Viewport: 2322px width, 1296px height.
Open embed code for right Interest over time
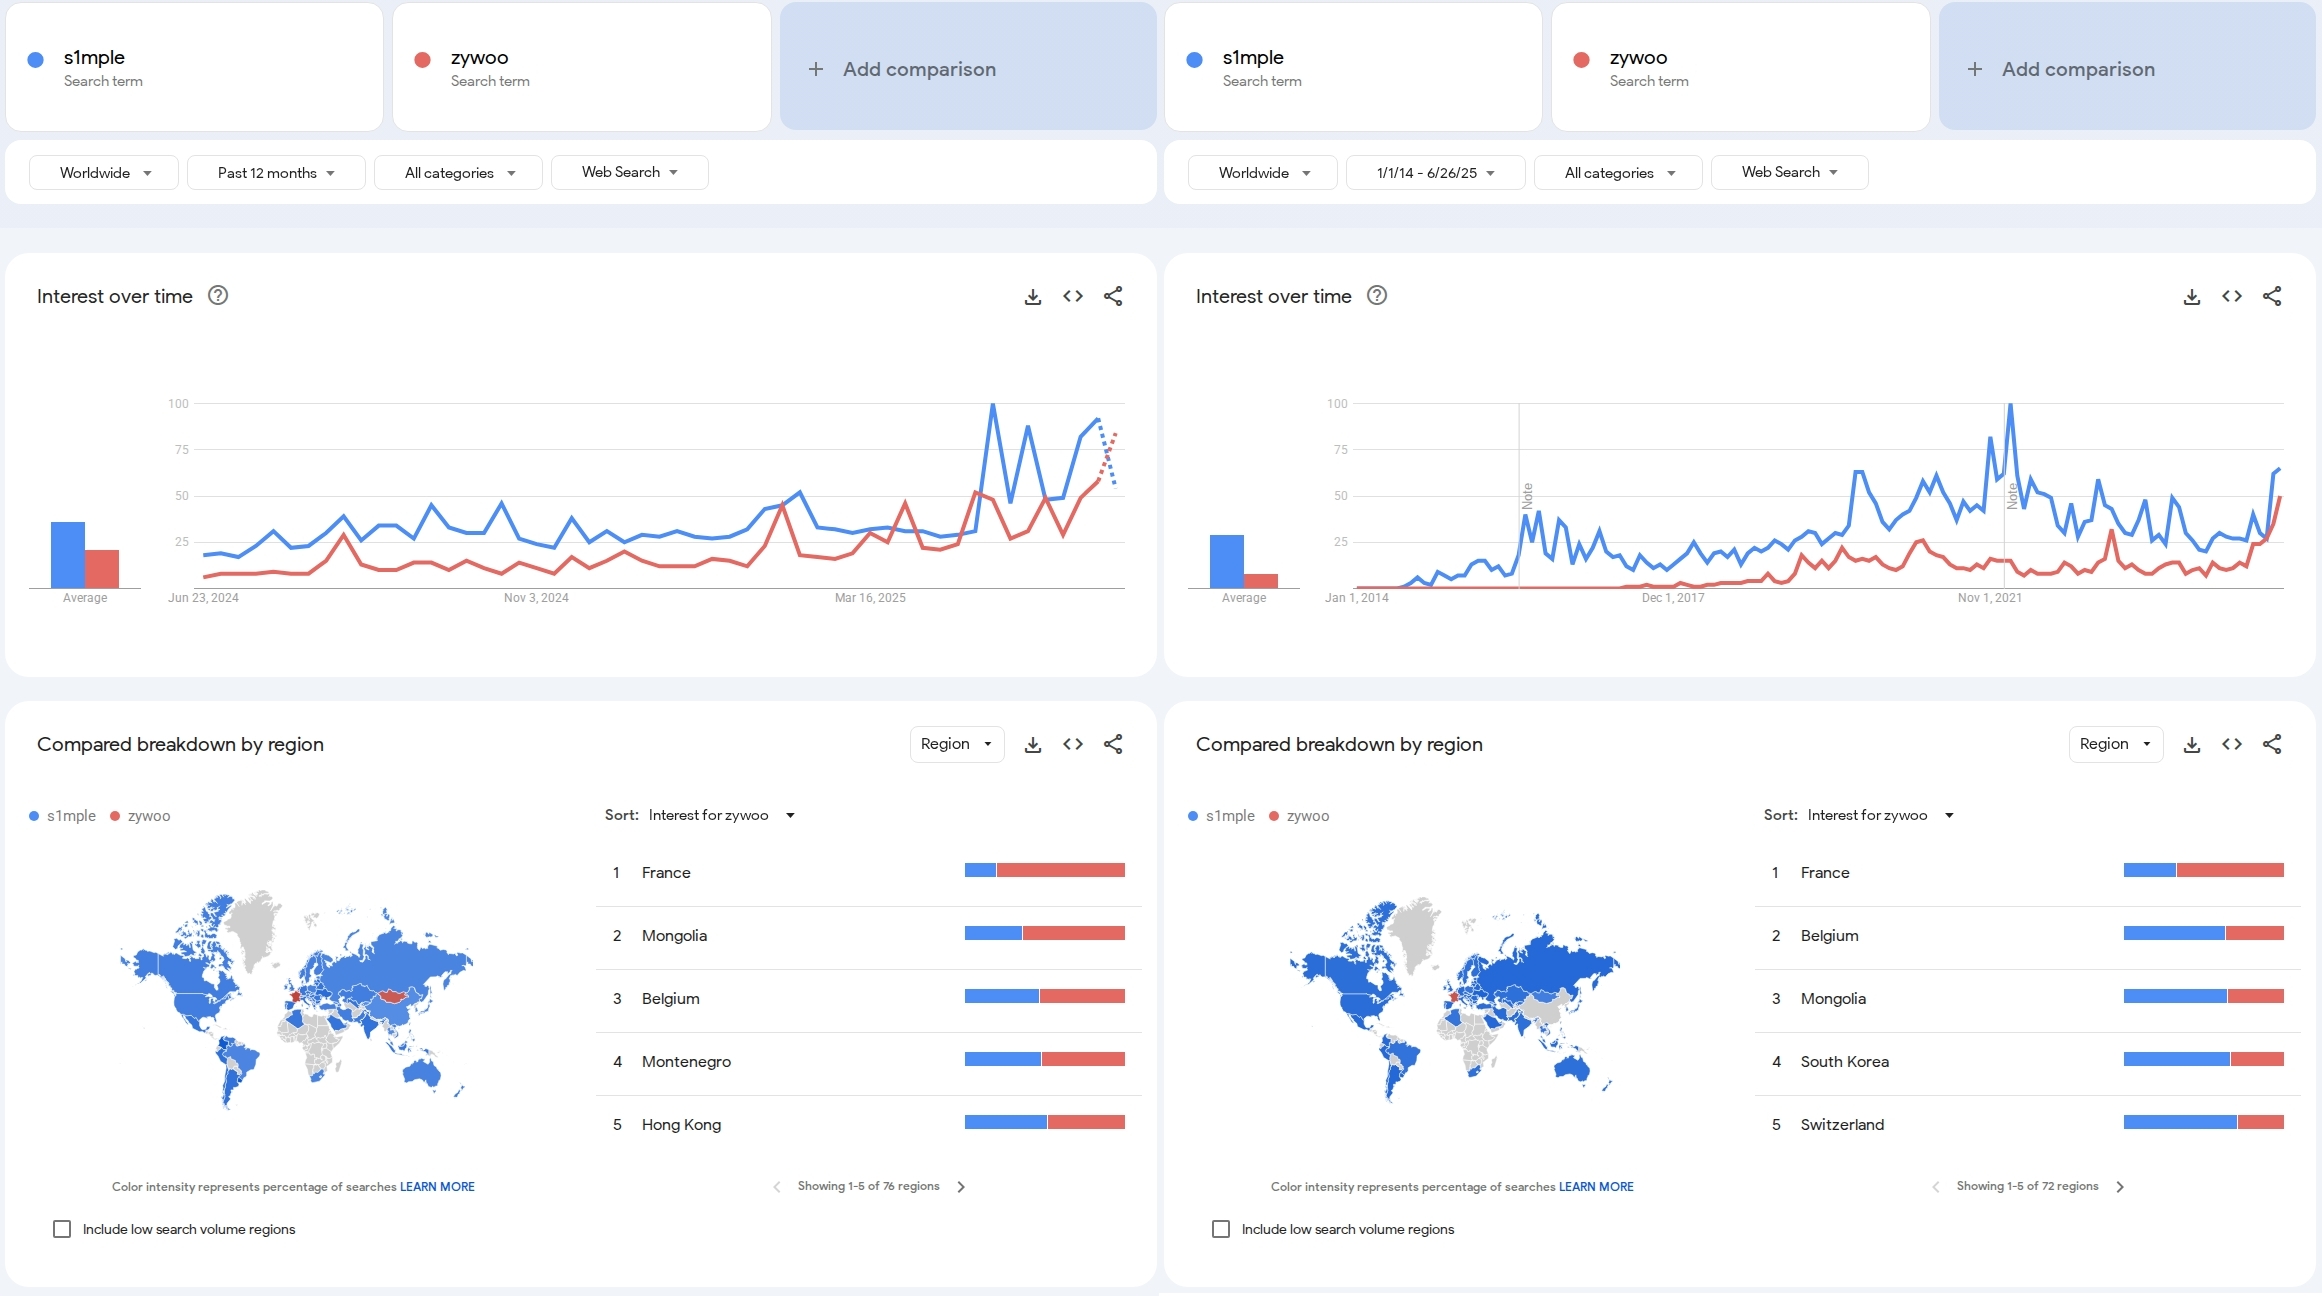tap(2232, 296)
